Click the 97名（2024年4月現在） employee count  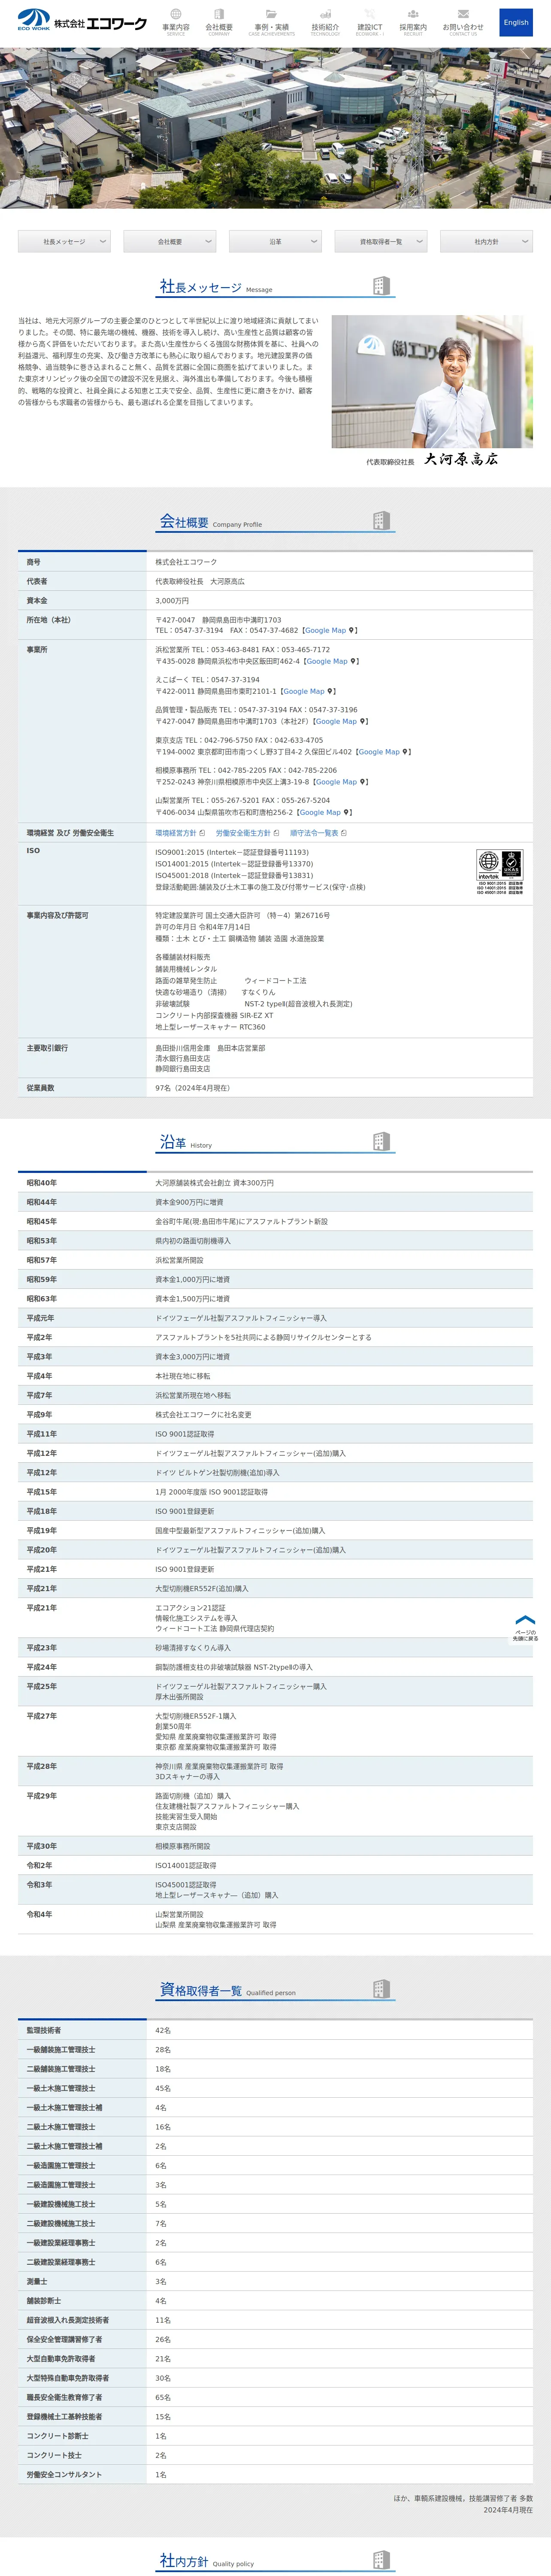click(193, 1088)
